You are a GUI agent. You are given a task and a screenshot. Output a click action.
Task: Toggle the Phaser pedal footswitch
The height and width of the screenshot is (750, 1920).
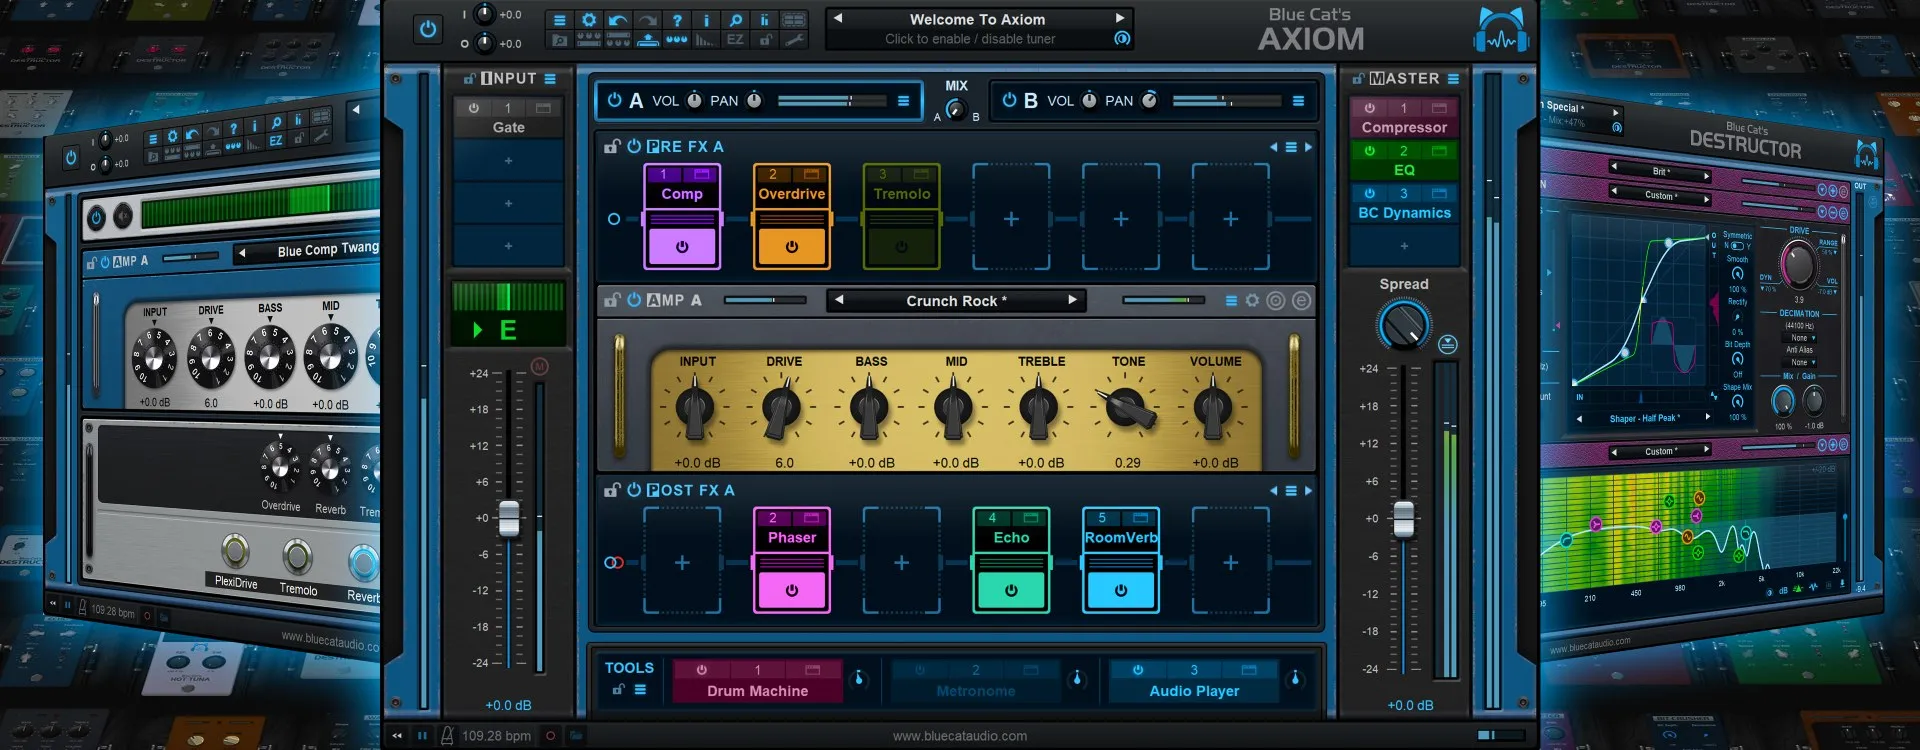tap(792, 590)
